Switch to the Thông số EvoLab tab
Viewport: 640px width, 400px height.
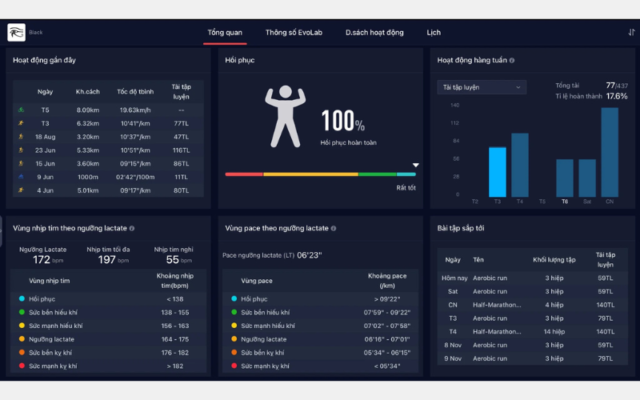coord(294,33)
